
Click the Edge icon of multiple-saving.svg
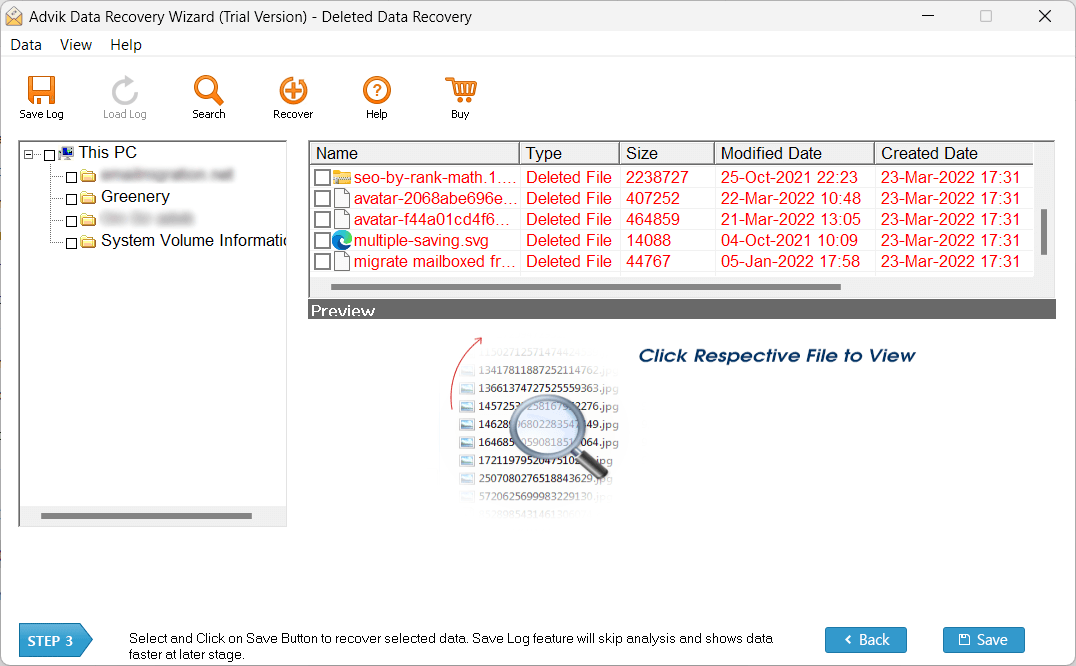342,241
